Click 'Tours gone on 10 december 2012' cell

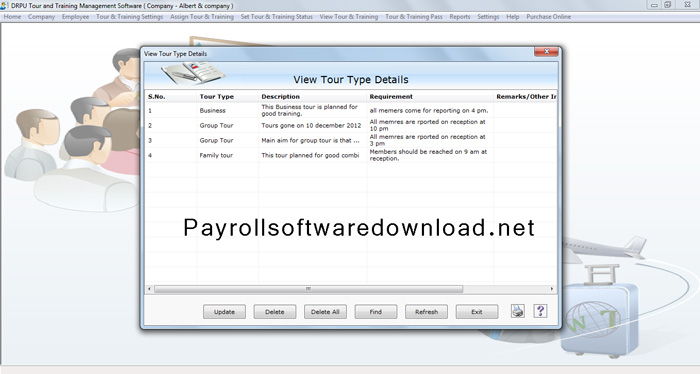(x=311, y=125)
